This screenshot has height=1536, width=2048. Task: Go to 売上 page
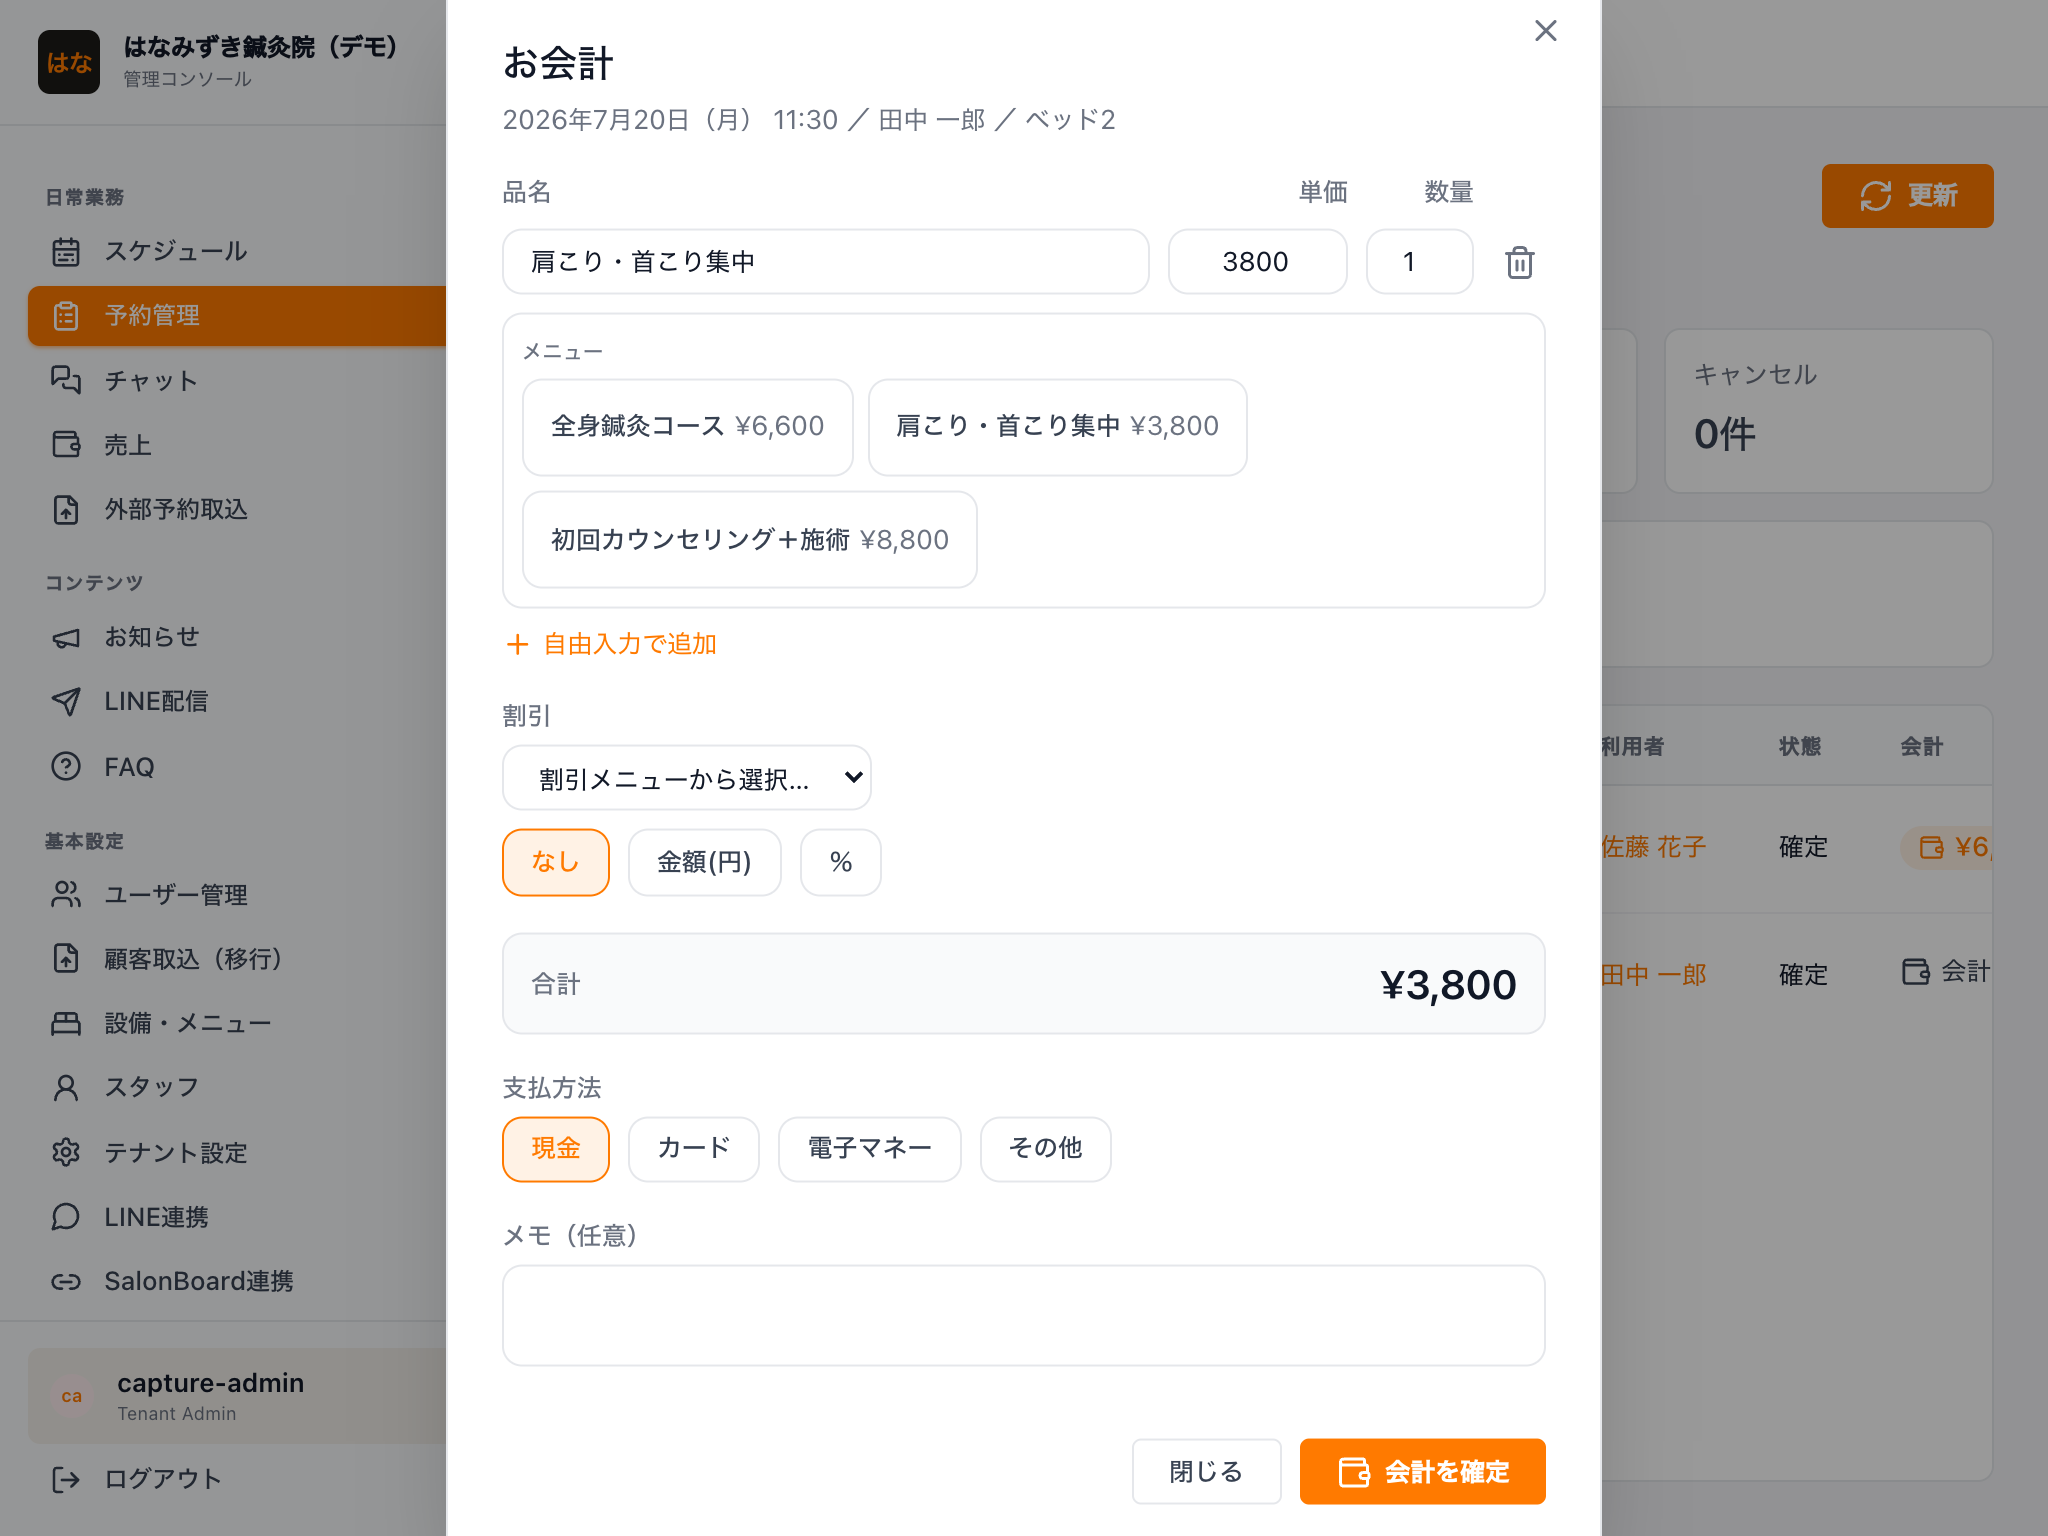(x=237, y=444)
